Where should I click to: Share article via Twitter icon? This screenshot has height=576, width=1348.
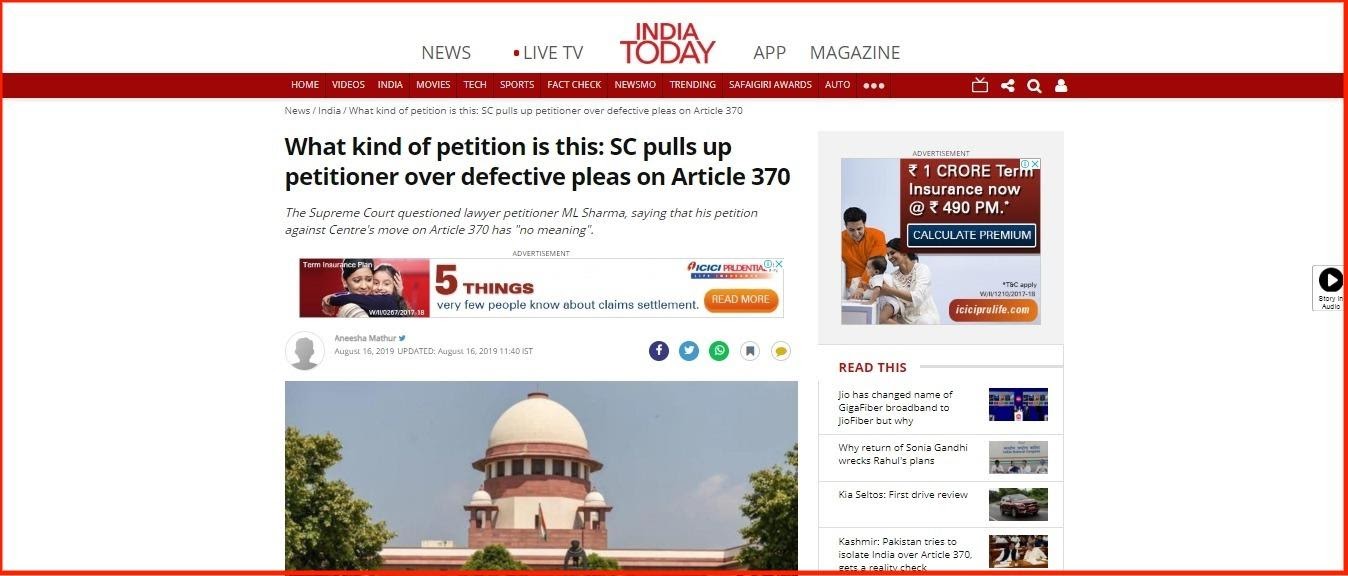[x=689, y=351]
